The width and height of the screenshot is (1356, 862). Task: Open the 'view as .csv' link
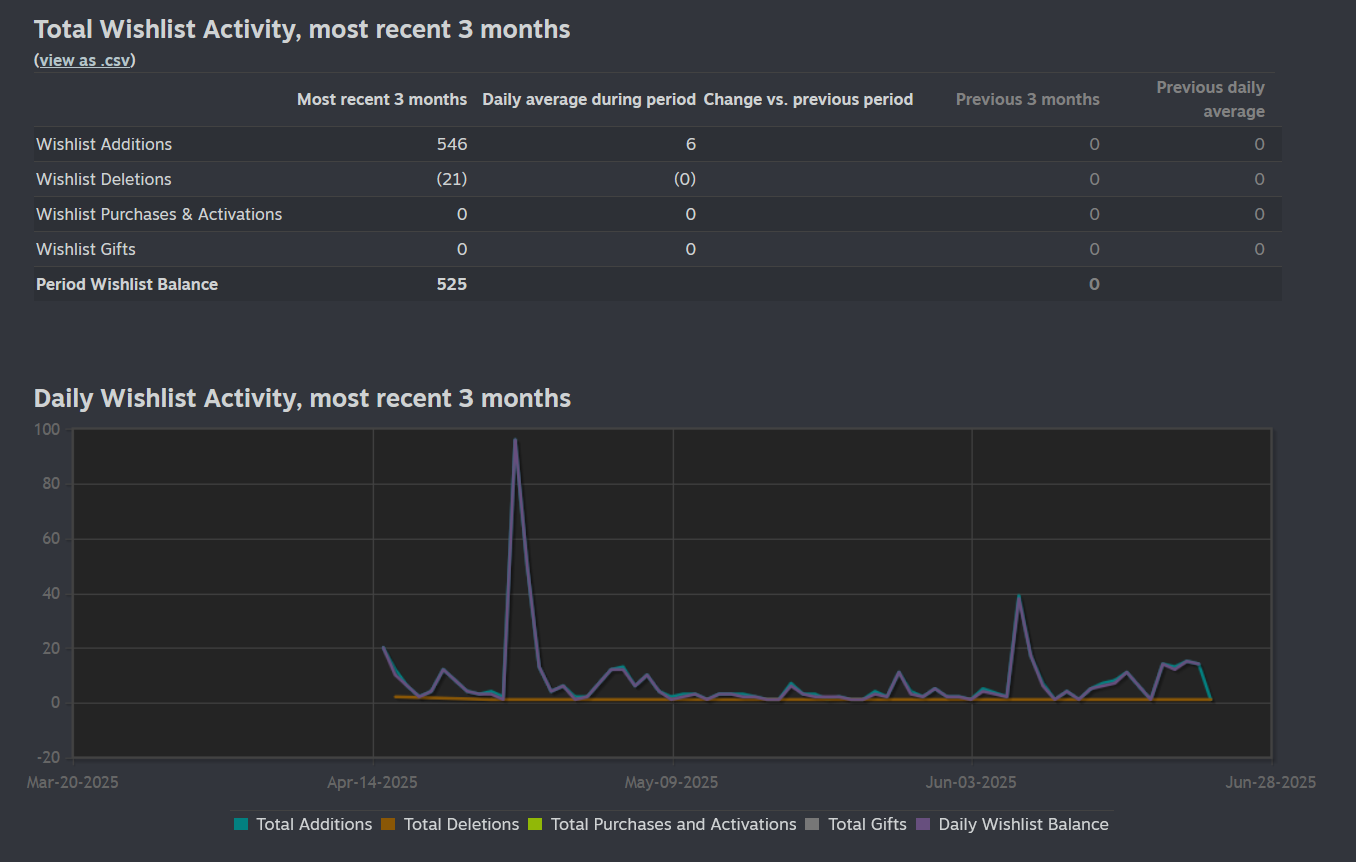tap(85, 60)
